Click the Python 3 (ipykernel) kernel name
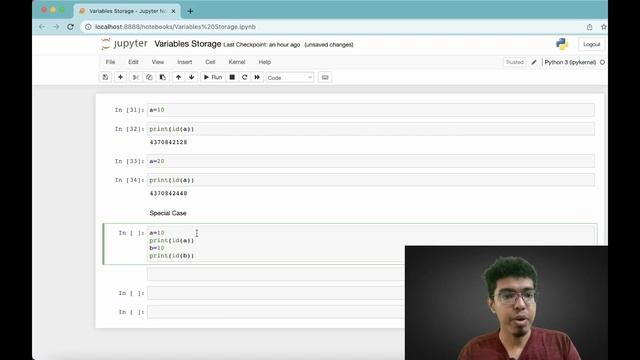The height and width of the screenshot is (360, 640). 570,62
